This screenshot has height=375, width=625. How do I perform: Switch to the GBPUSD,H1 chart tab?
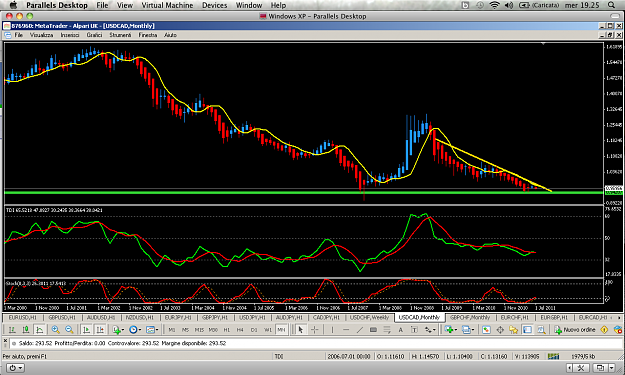point(62,318)
